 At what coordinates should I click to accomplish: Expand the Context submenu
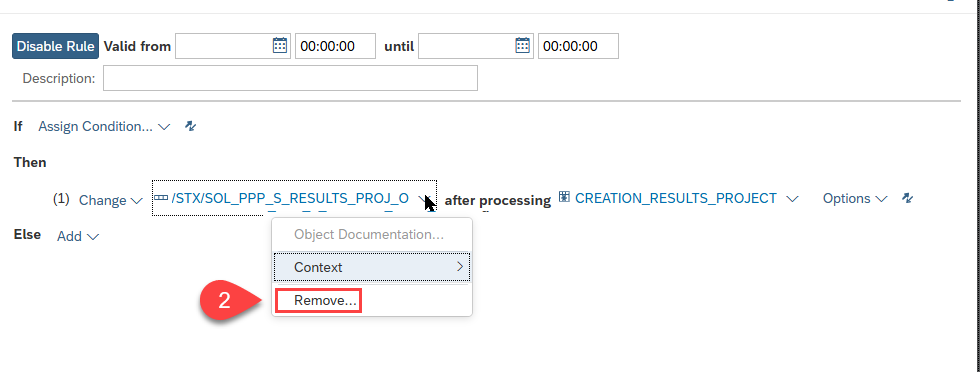(372, 267)
